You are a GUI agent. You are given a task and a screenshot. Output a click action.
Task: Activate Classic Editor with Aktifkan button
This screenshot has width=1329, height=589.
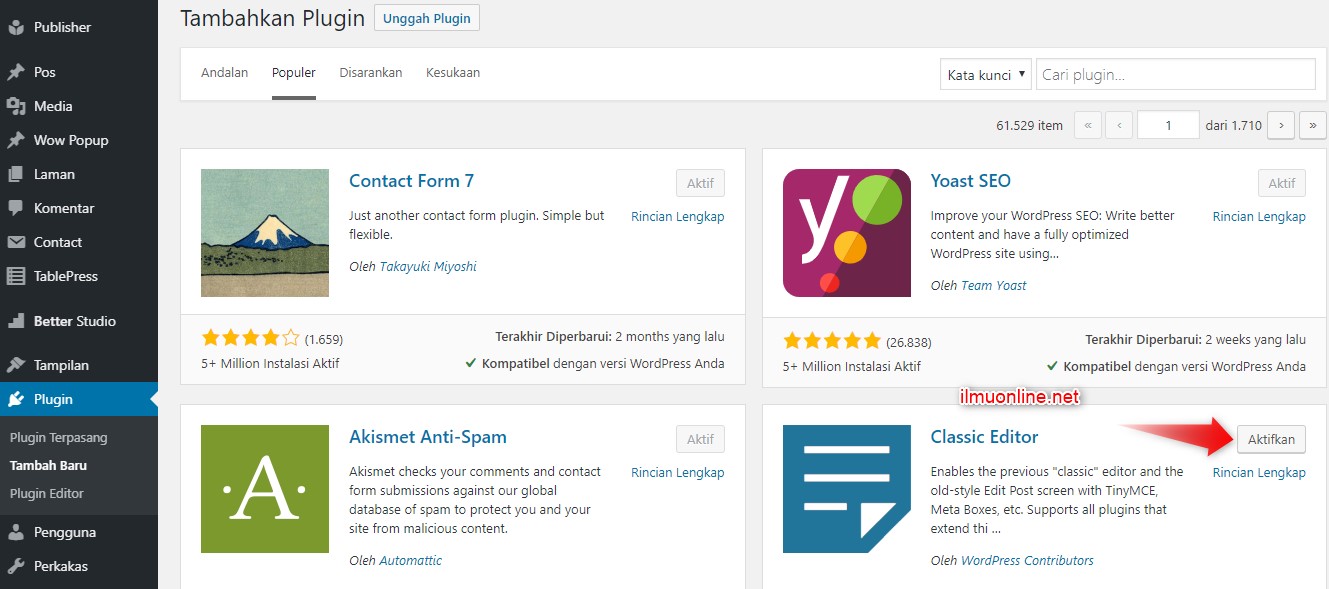pos(1271,439)
